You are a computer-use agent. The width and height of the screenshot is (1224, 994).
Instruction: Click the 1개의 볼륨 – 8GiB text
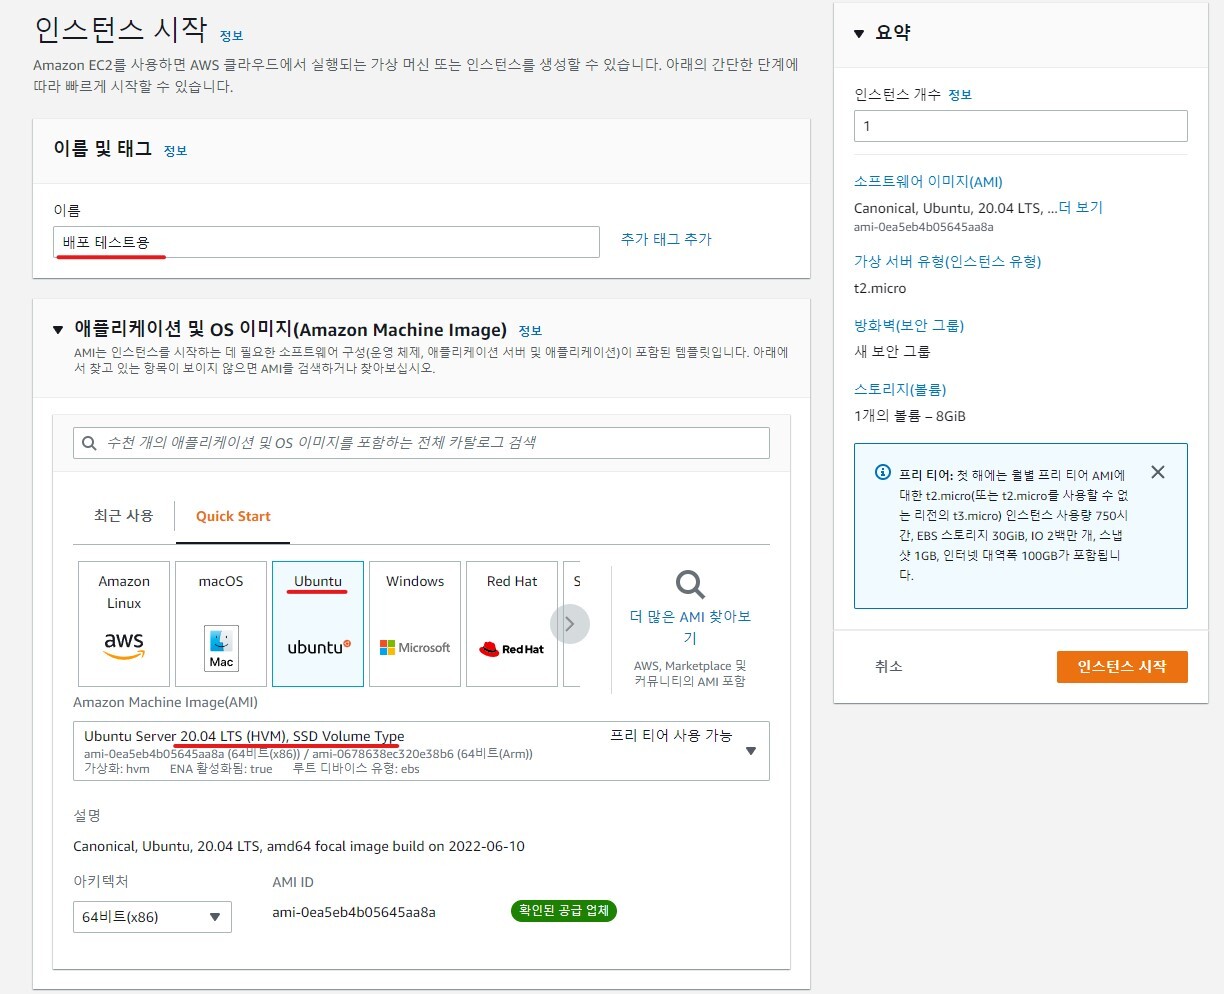pyautogui.click(x=910, y=416)
